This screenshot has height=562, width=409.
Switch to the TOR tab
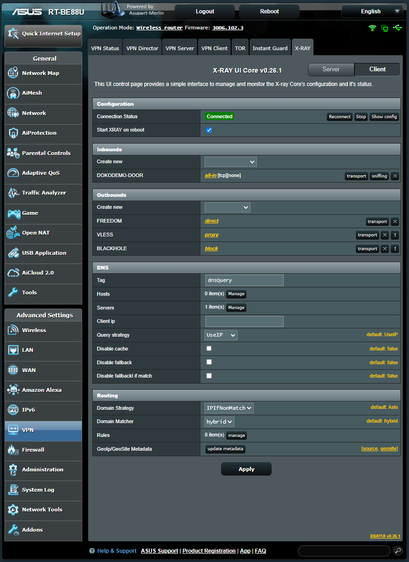click(240, 48)
